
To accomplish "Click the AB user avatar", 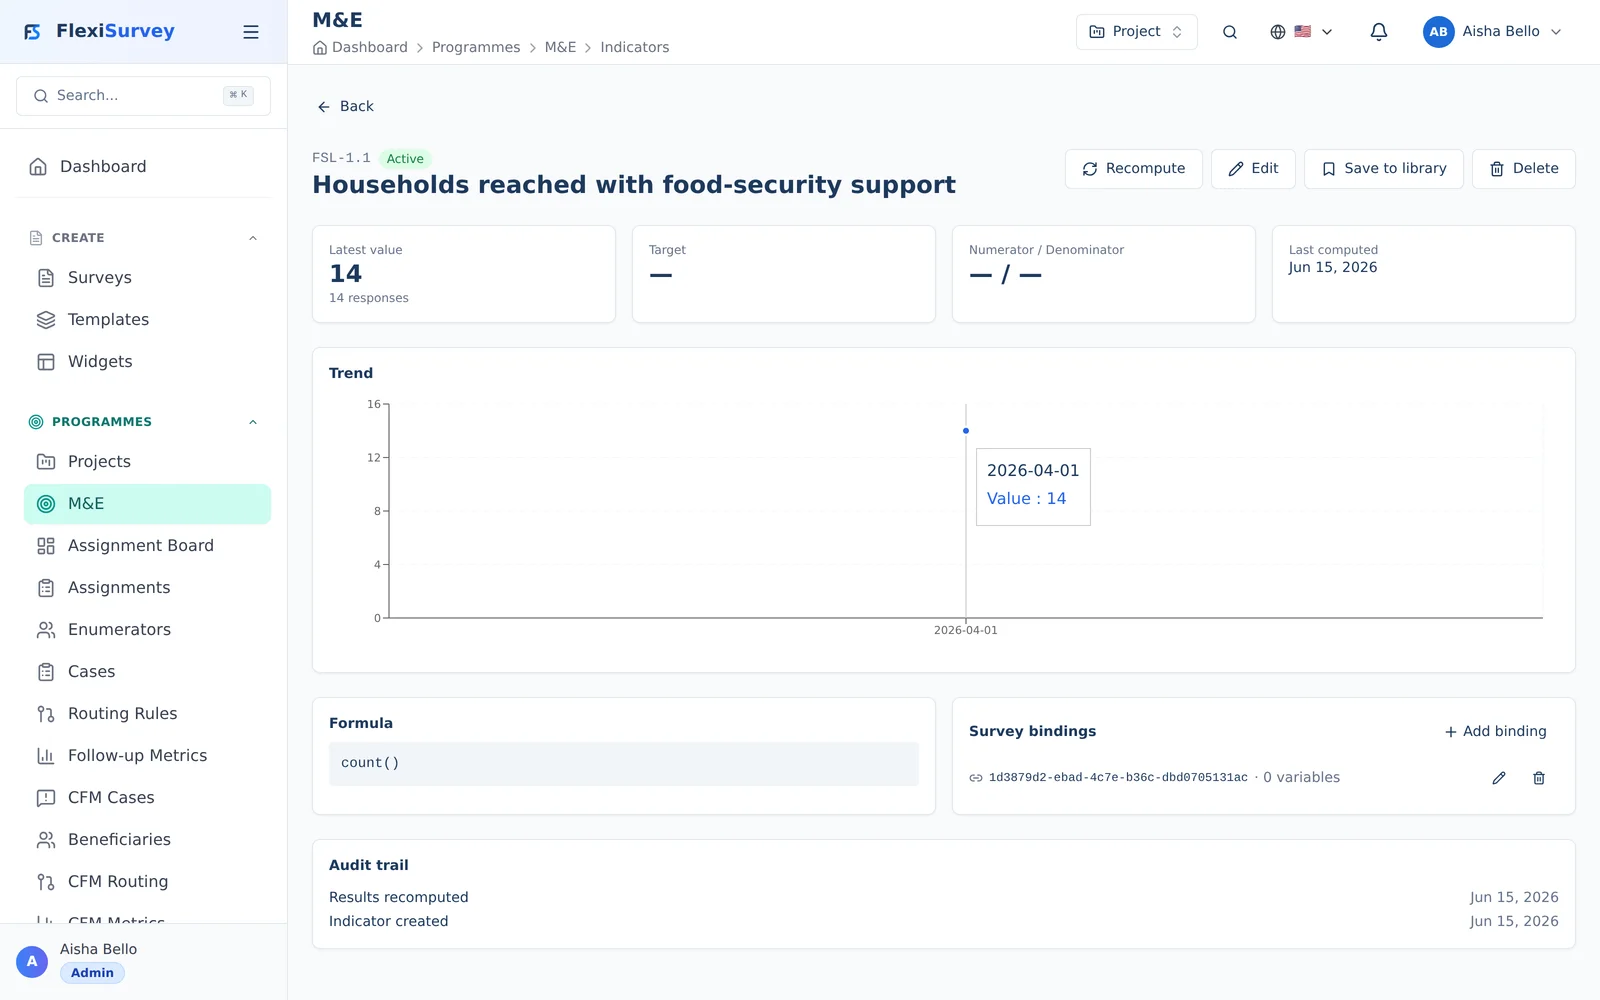I will 1438,32.
